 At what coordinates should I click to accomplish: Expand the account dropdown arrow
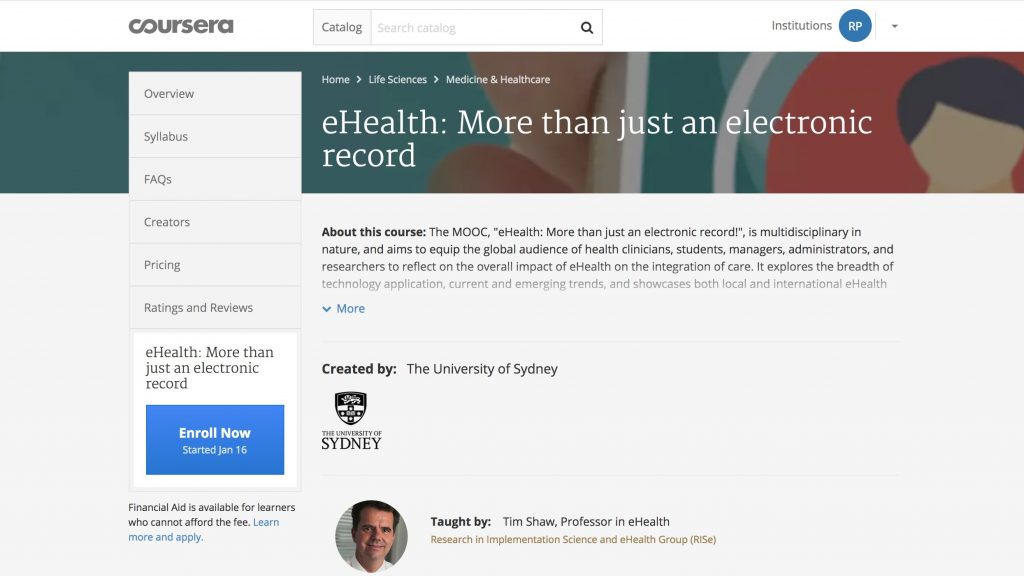[x=895, y=26]
